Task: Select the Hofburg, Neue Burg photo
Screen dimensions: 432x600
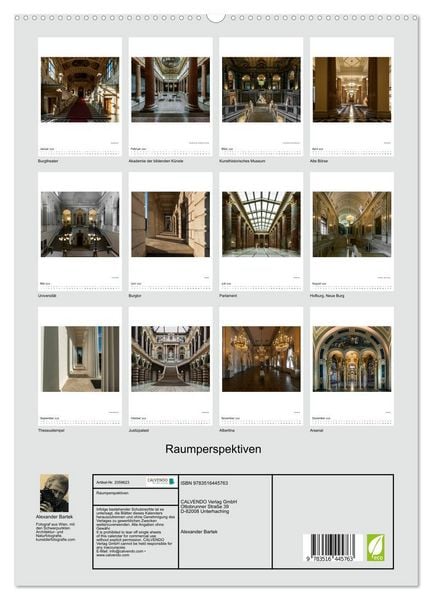Action: coord(352,224)
